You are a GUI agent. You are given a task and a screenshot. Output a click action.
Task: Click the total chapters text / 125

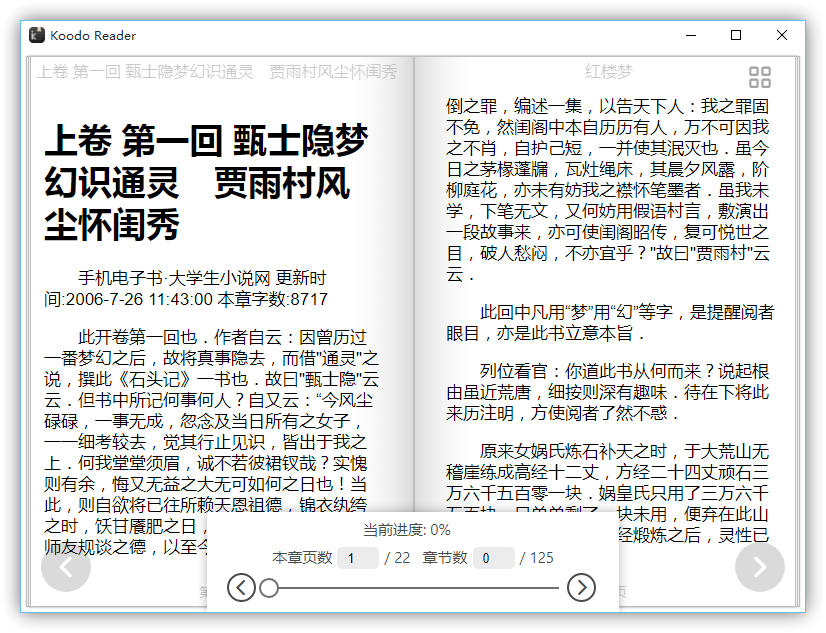click(536, 558)
